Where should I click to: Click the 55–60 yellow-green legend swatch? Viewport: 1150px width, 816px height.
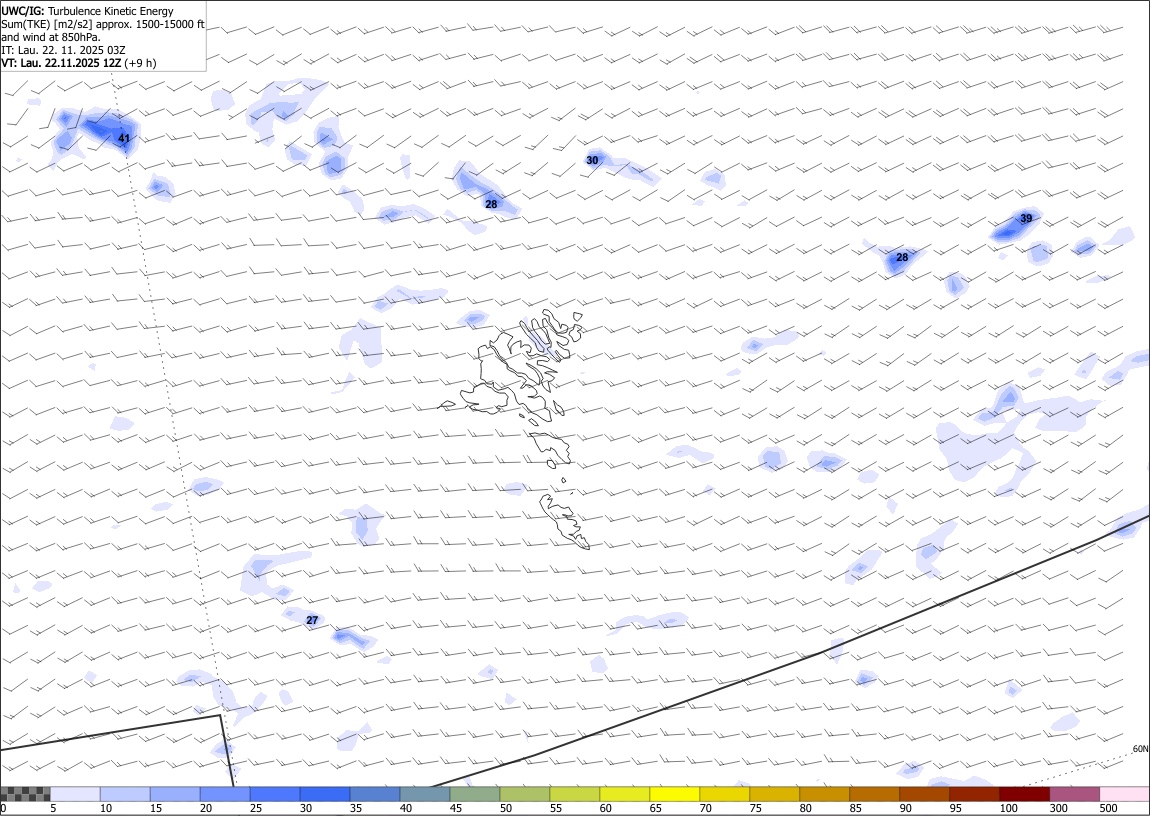tap(574, 794)
